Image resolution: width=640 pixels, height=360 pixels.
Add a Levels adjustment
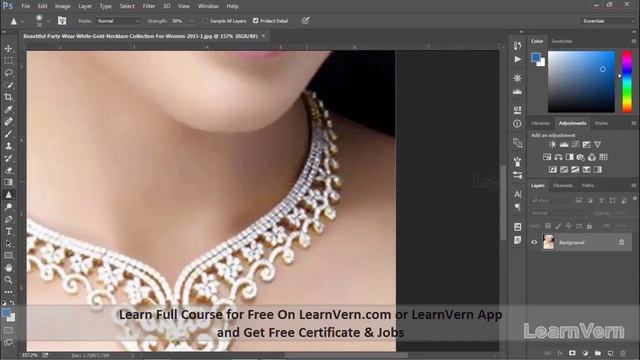click(564, 144)
